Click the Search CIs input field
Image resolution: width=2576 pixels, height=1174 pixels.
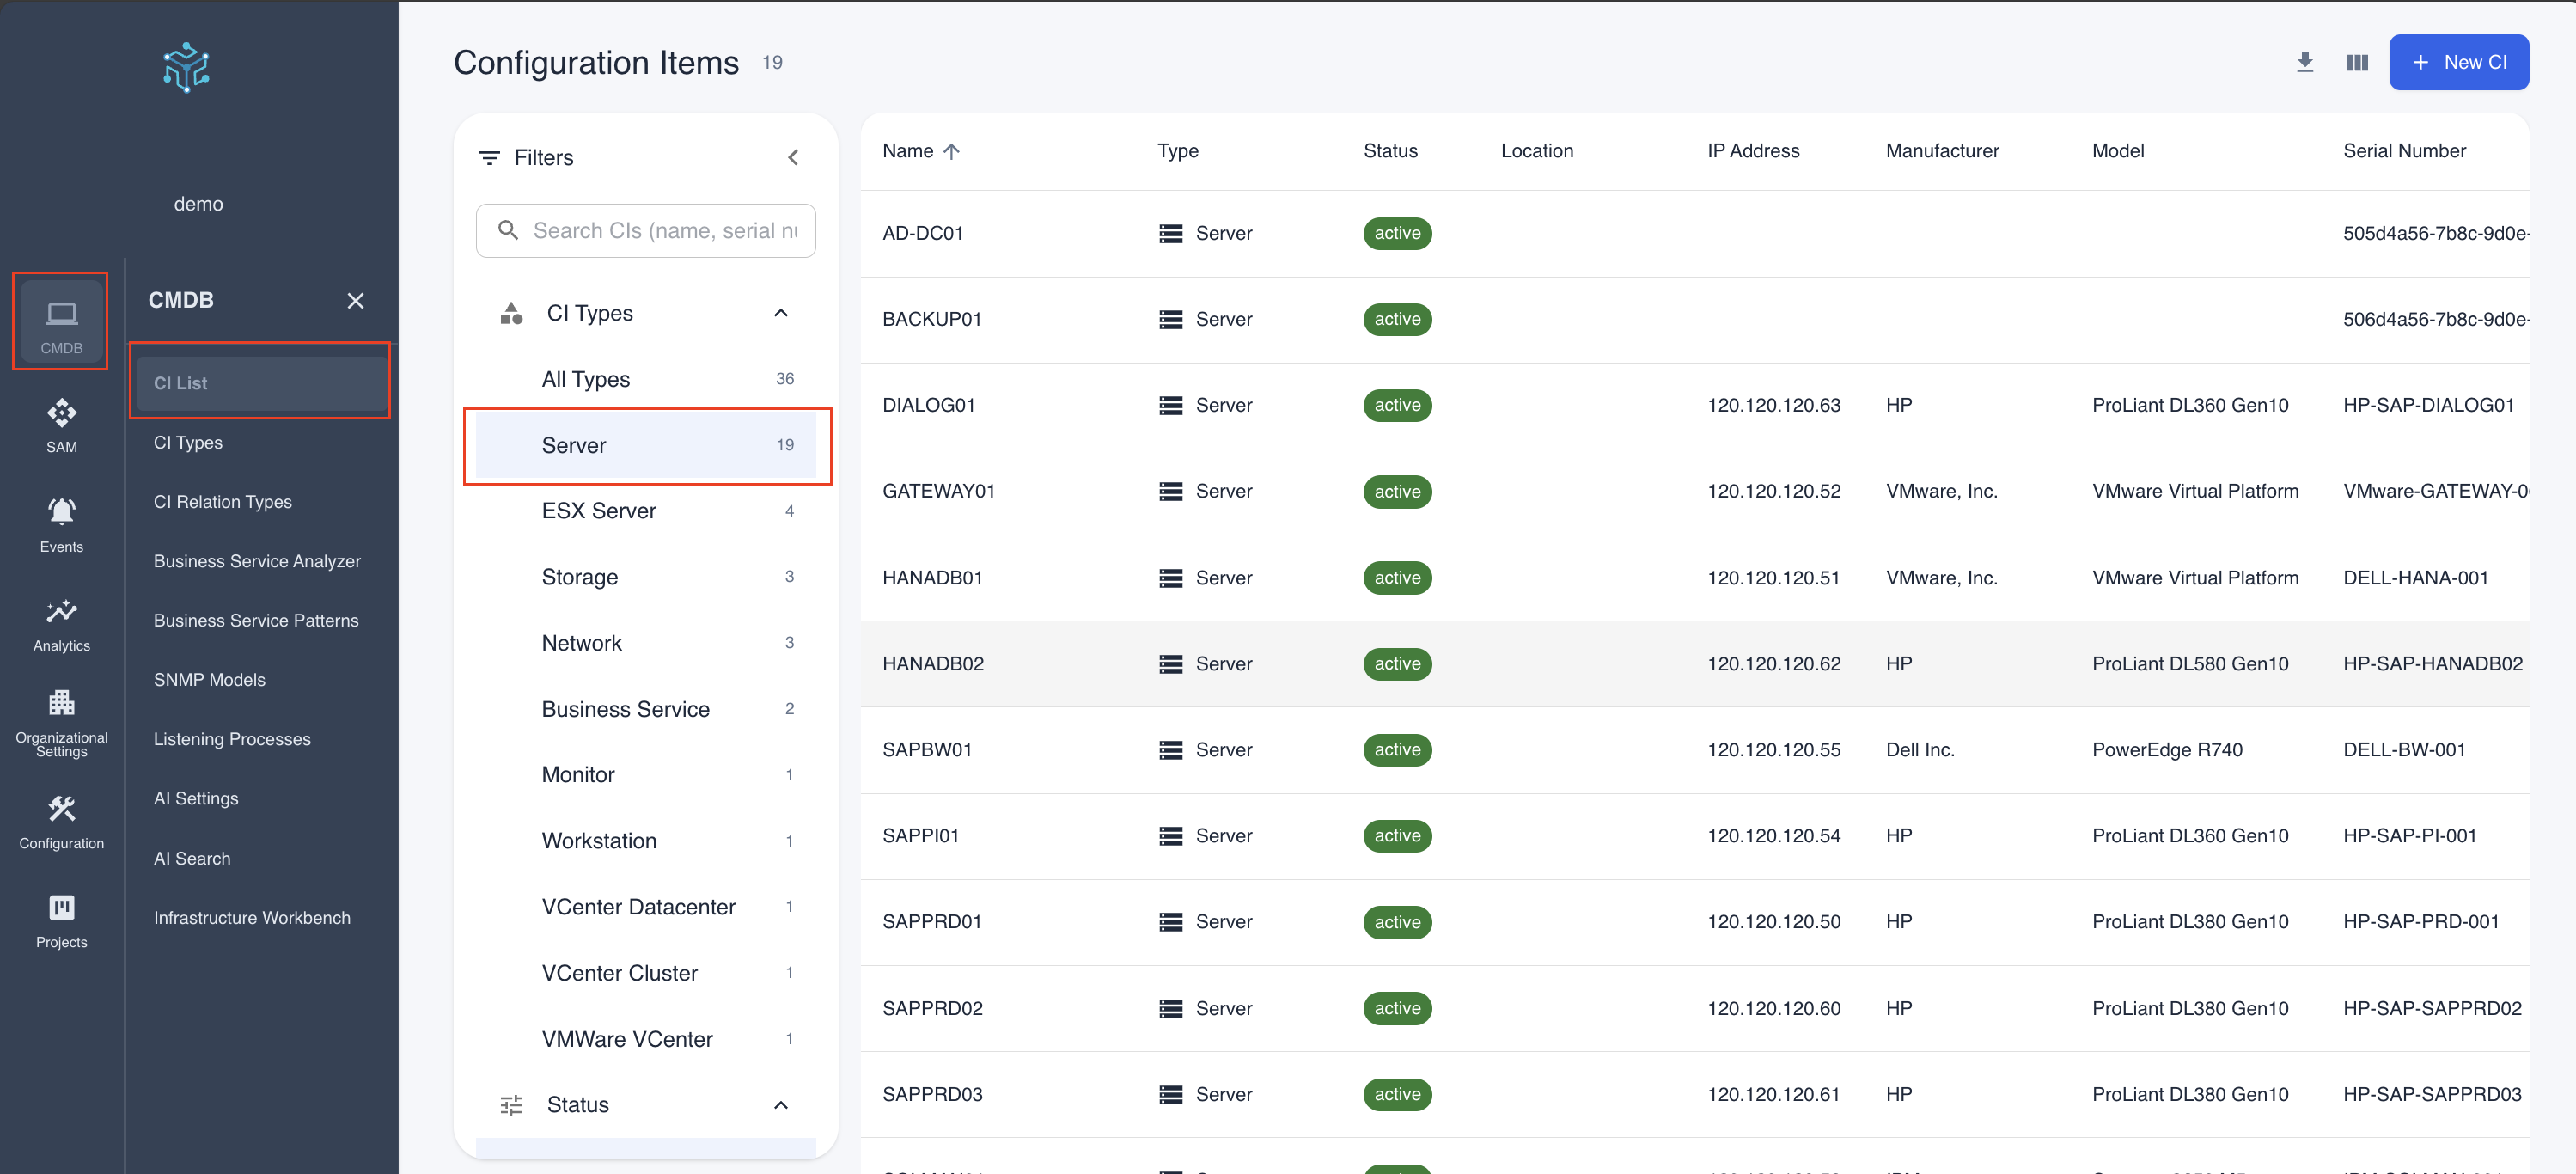[646, 230]
